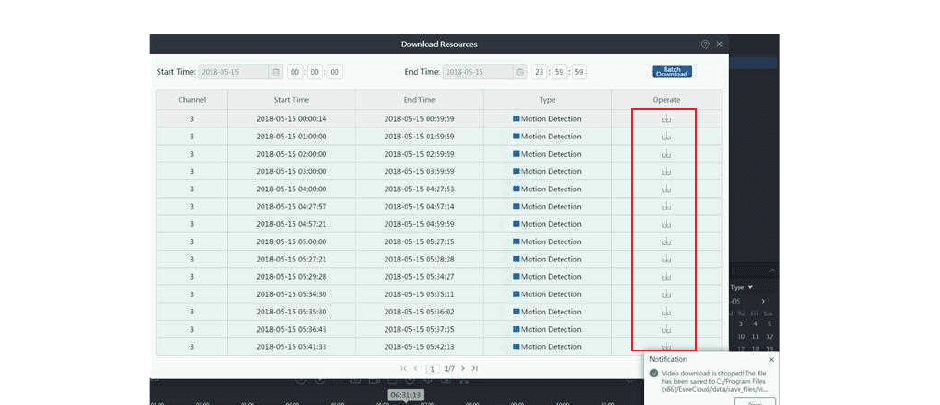Viewport: 940px width, 405px height.
Task: Select the row ending 2018-05-15 04:27:53
Action: 439,189
